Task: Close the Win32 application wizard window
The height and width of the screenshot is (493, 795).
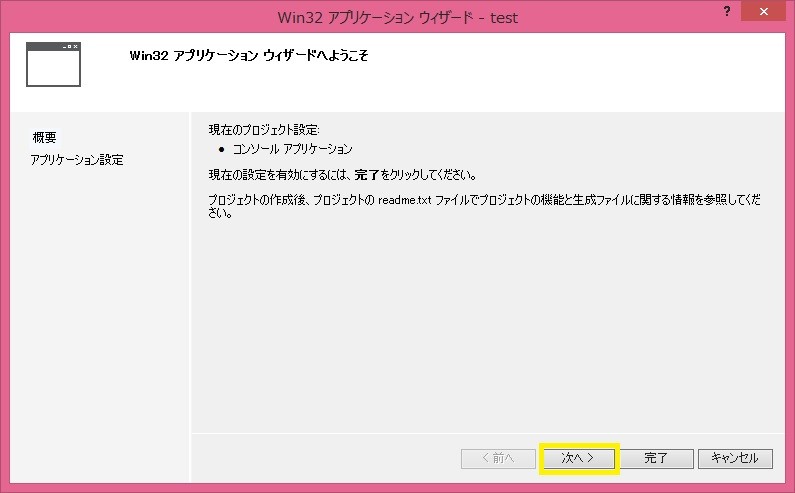Action: pyautogui.click(x=764, y=11)
